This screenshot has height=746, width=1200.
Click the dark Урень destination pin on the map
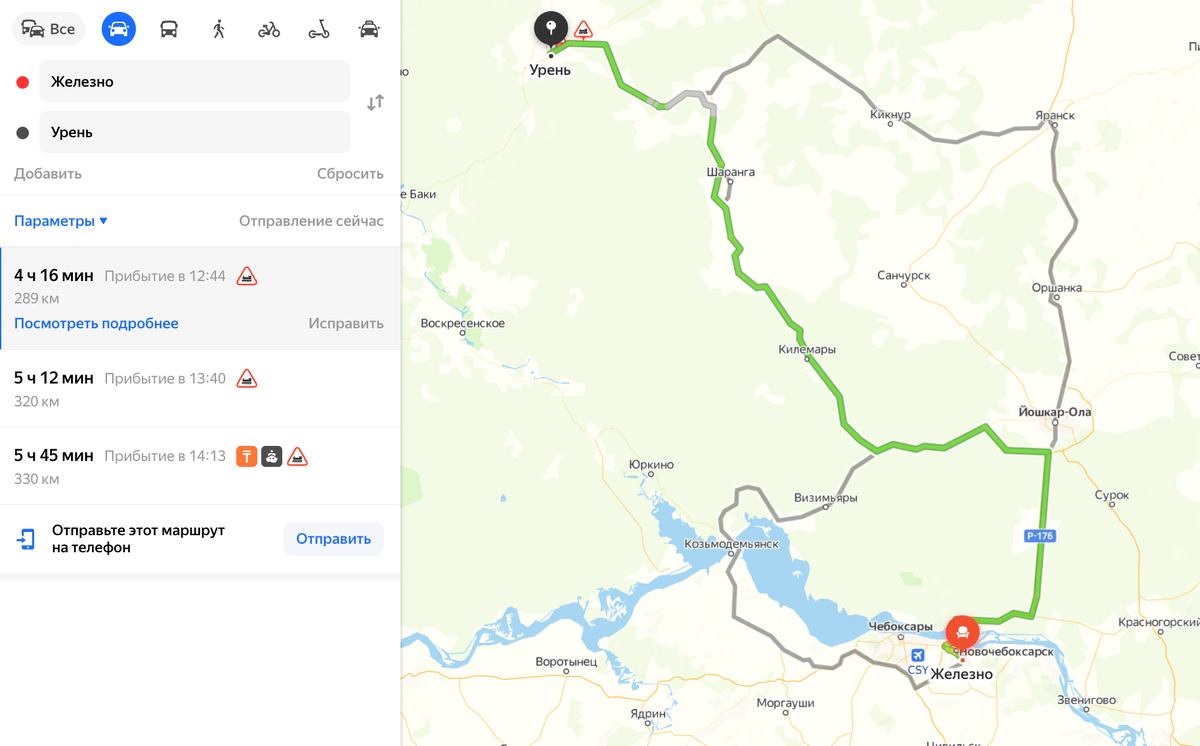point(550,28)
